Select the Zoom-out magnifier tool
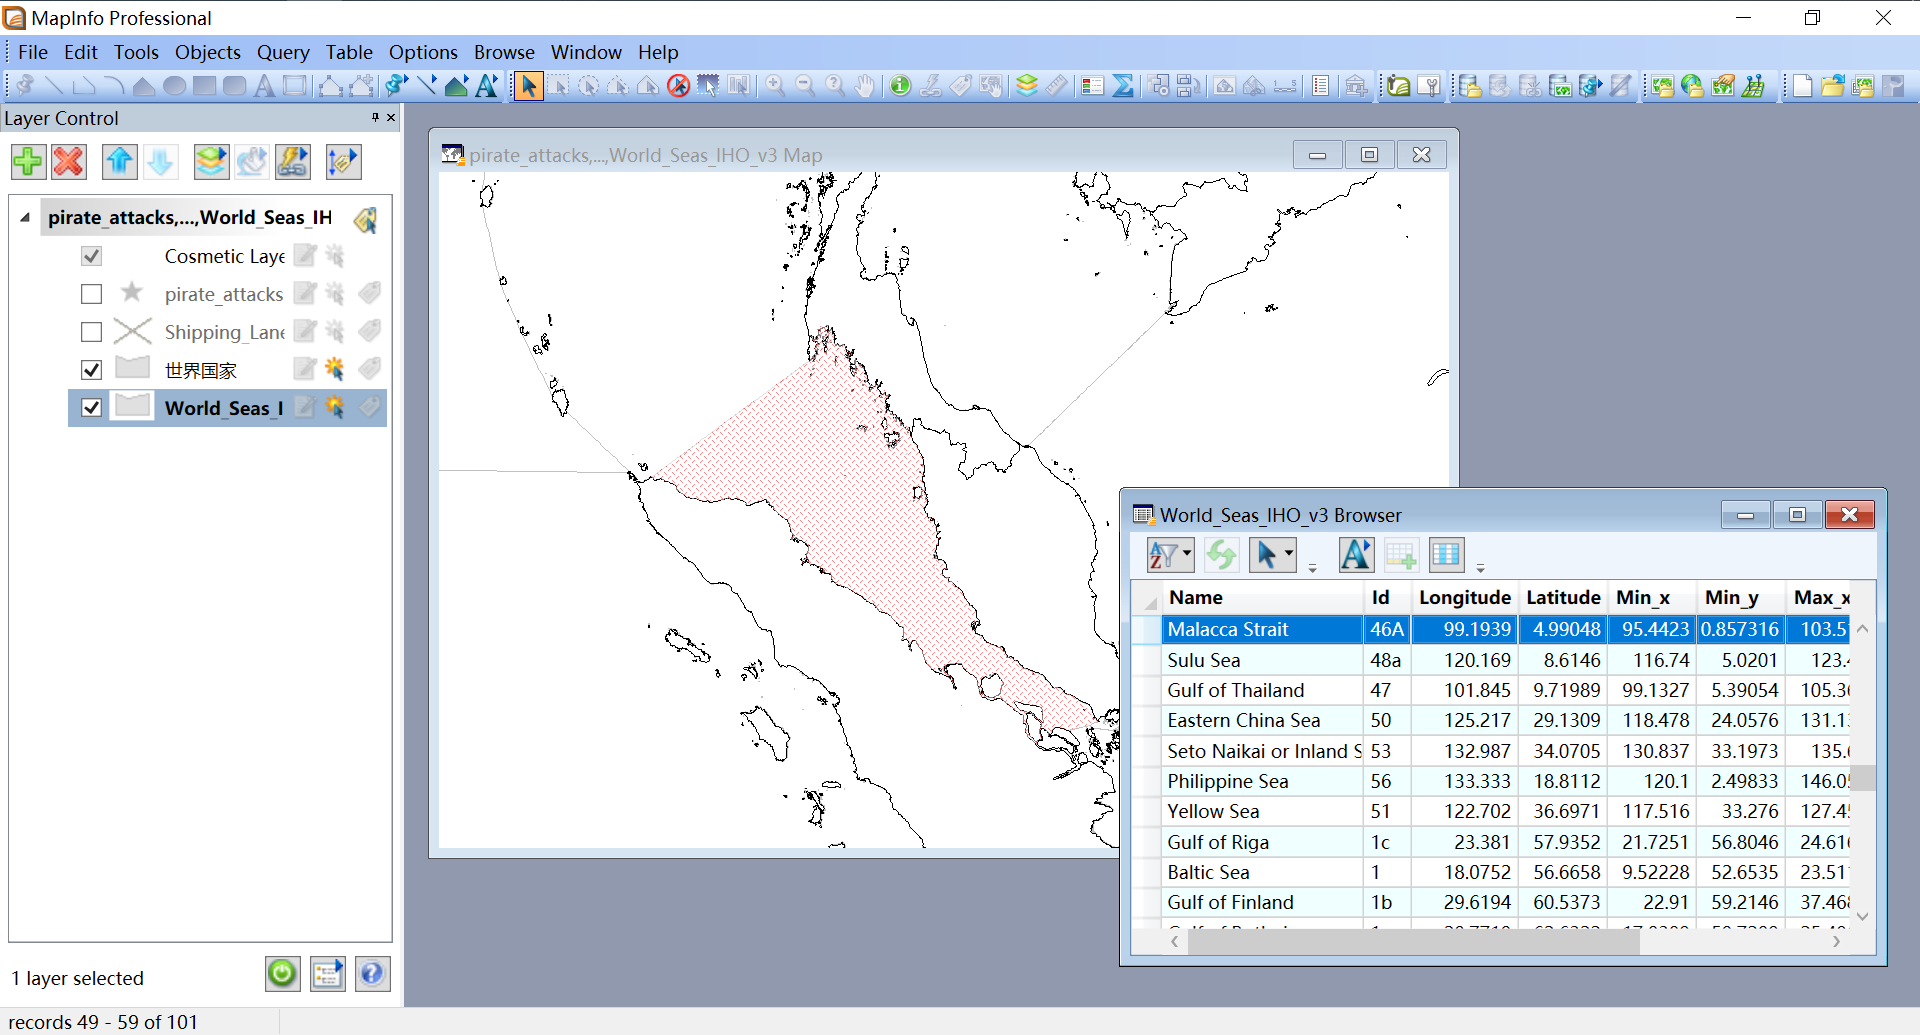1920x1035 pixels. pyautogui.click(x=805, y=86)
